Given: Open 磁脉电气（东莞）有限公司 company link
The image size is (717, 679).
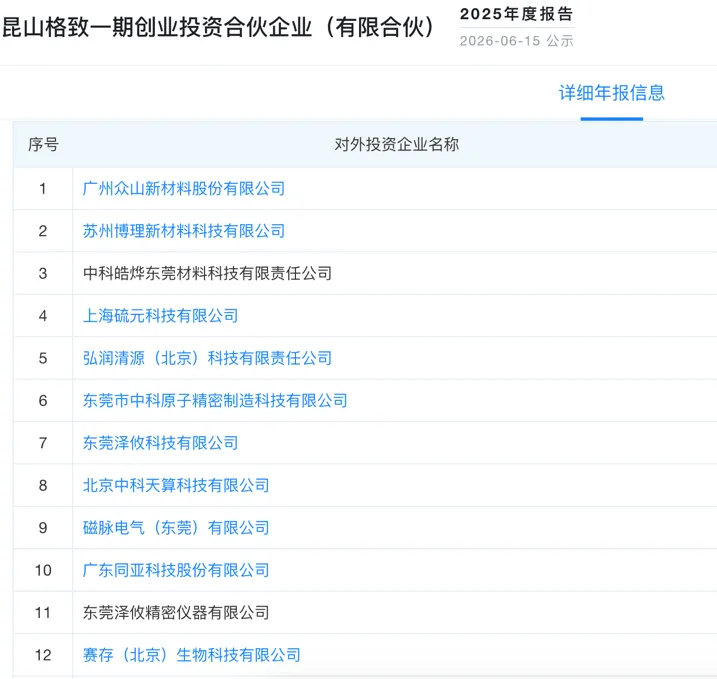Looking at the screenshot, I should click(176, 528).
